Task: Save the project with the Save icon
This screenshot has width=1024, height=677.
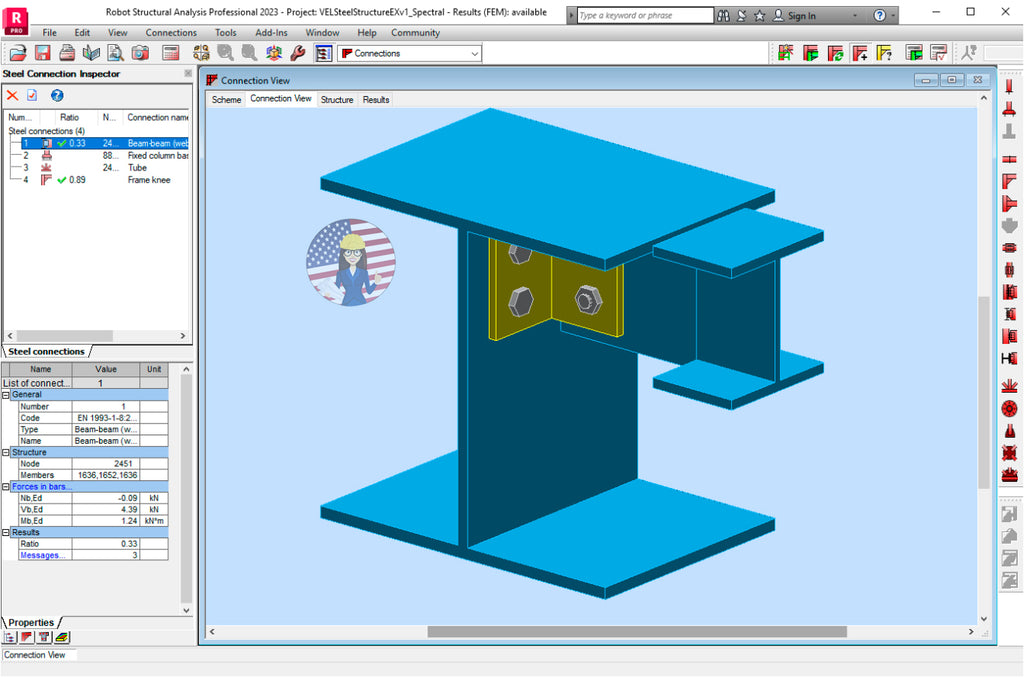Action: click(x=43, y=51)
